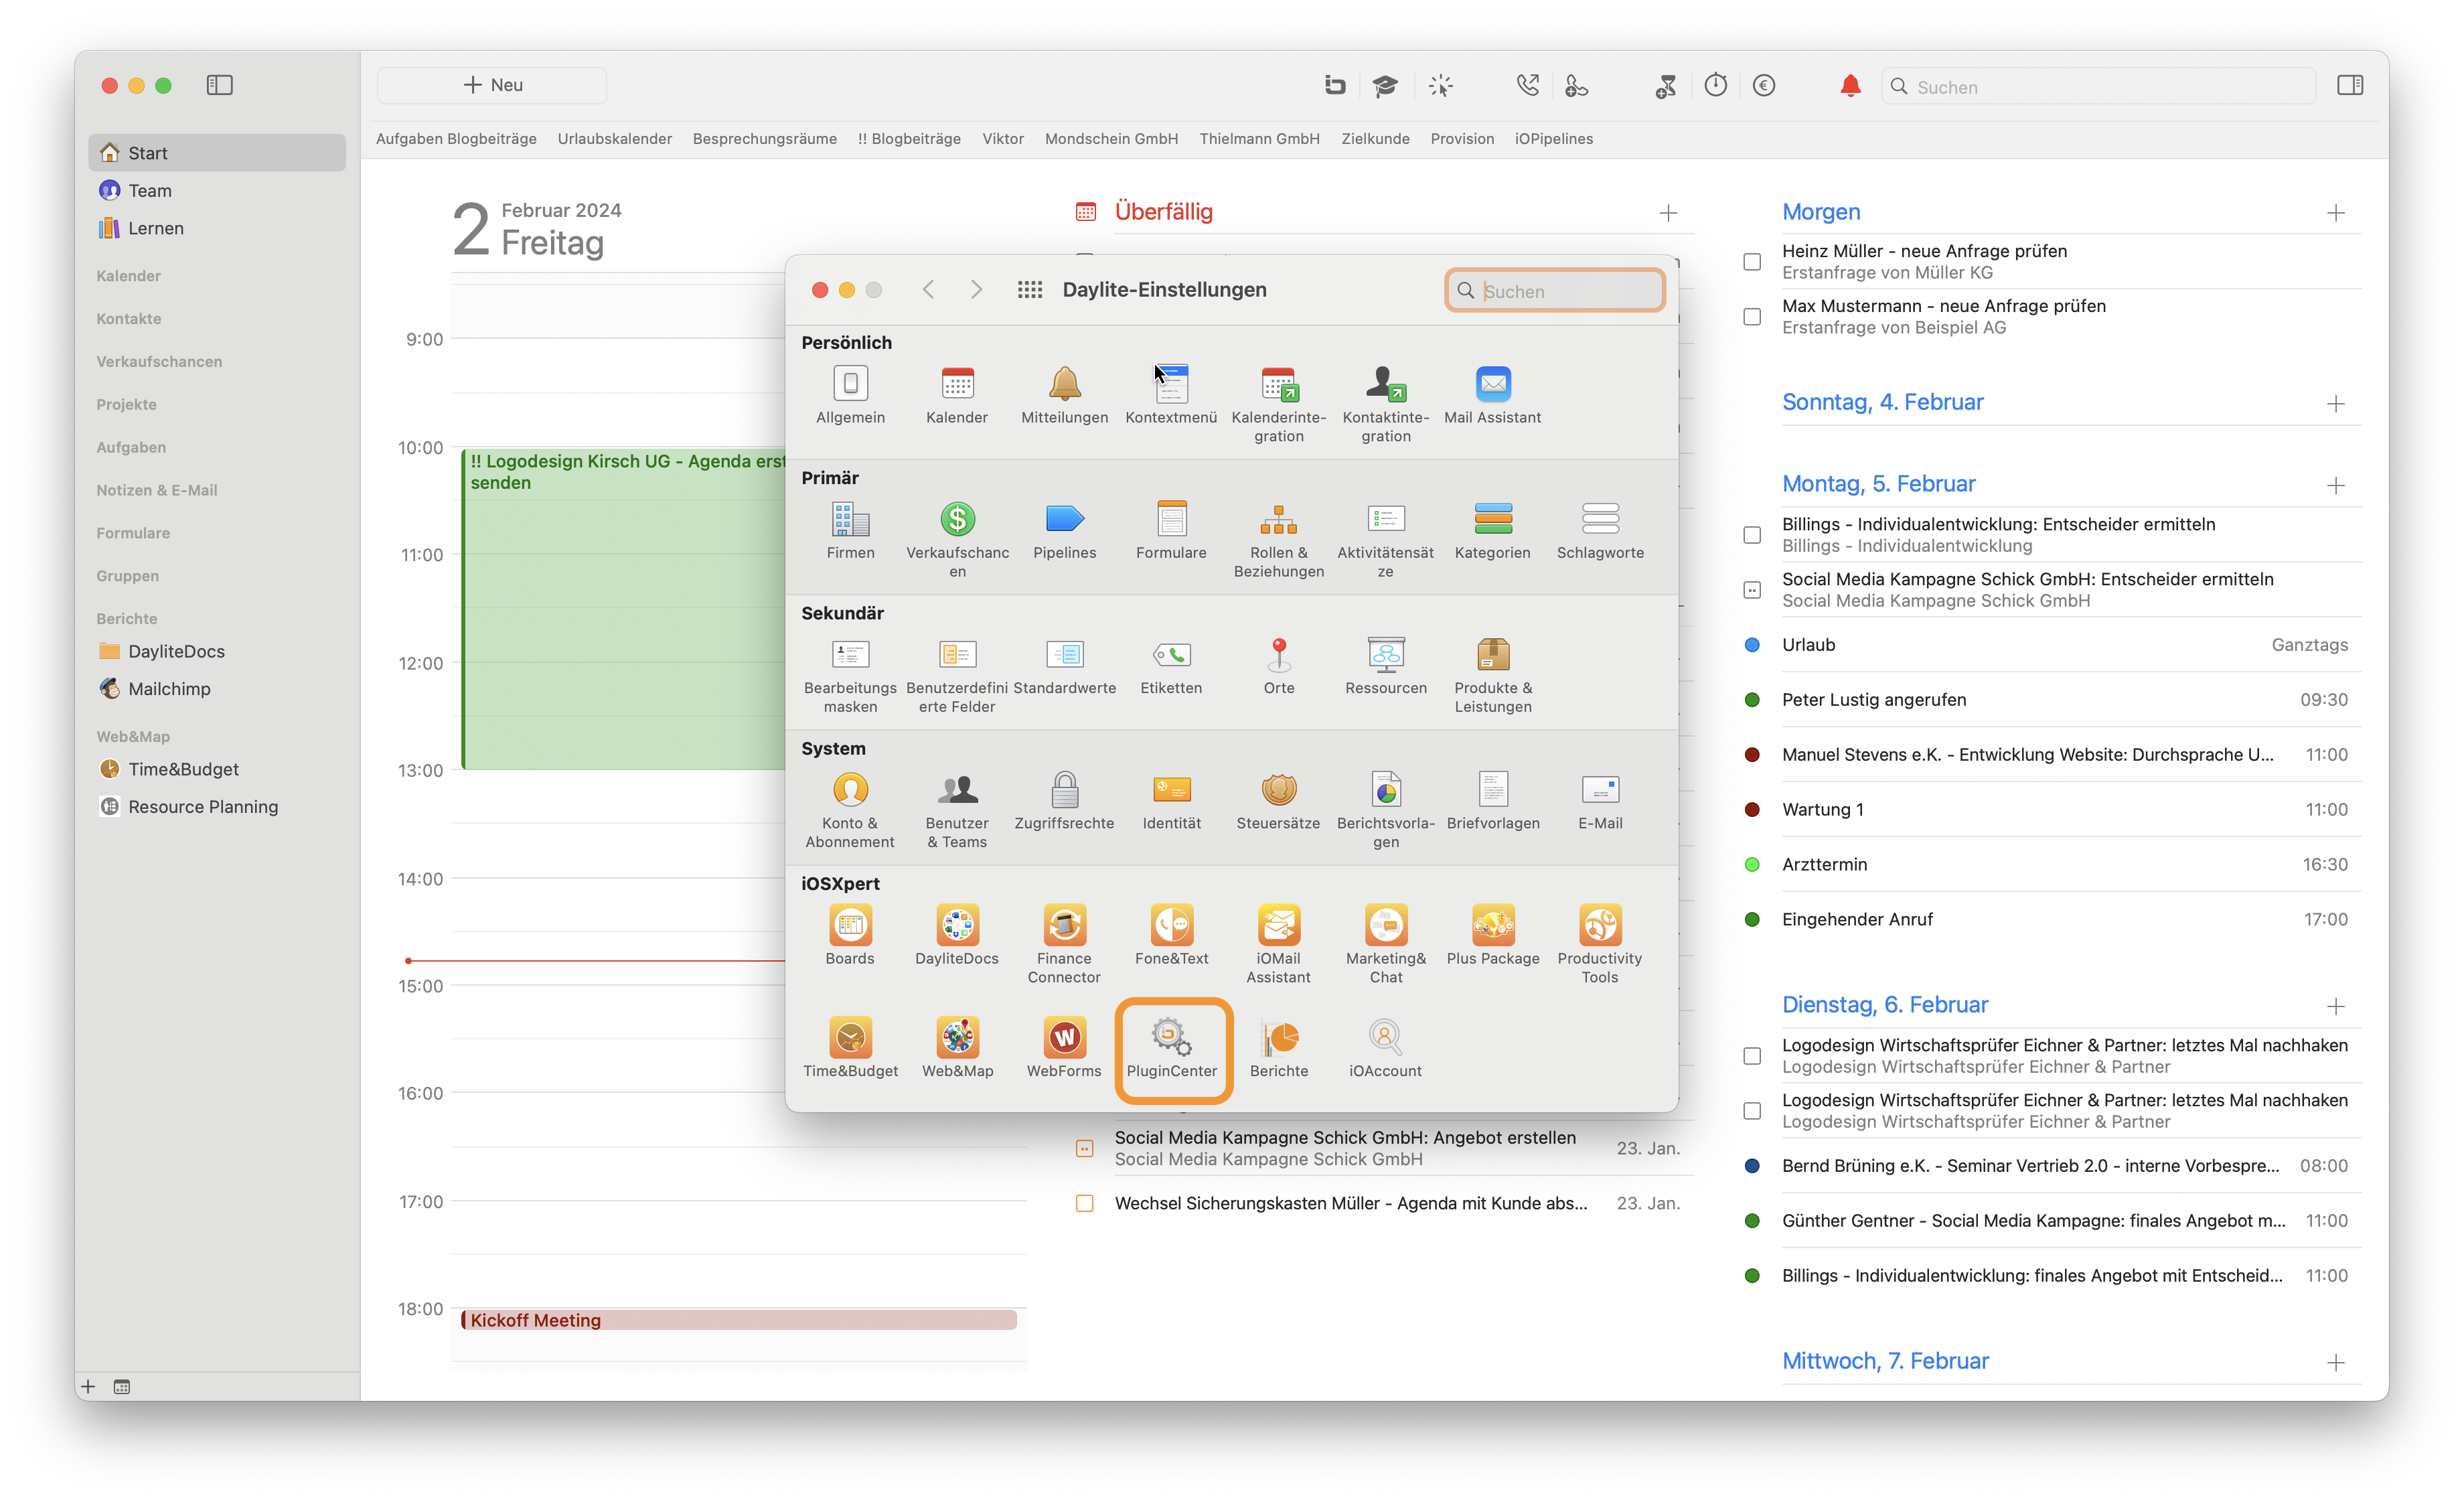Click the red notification bell in toolbar
Screen dimensions: 2464x1500
tap(1850, 86)
